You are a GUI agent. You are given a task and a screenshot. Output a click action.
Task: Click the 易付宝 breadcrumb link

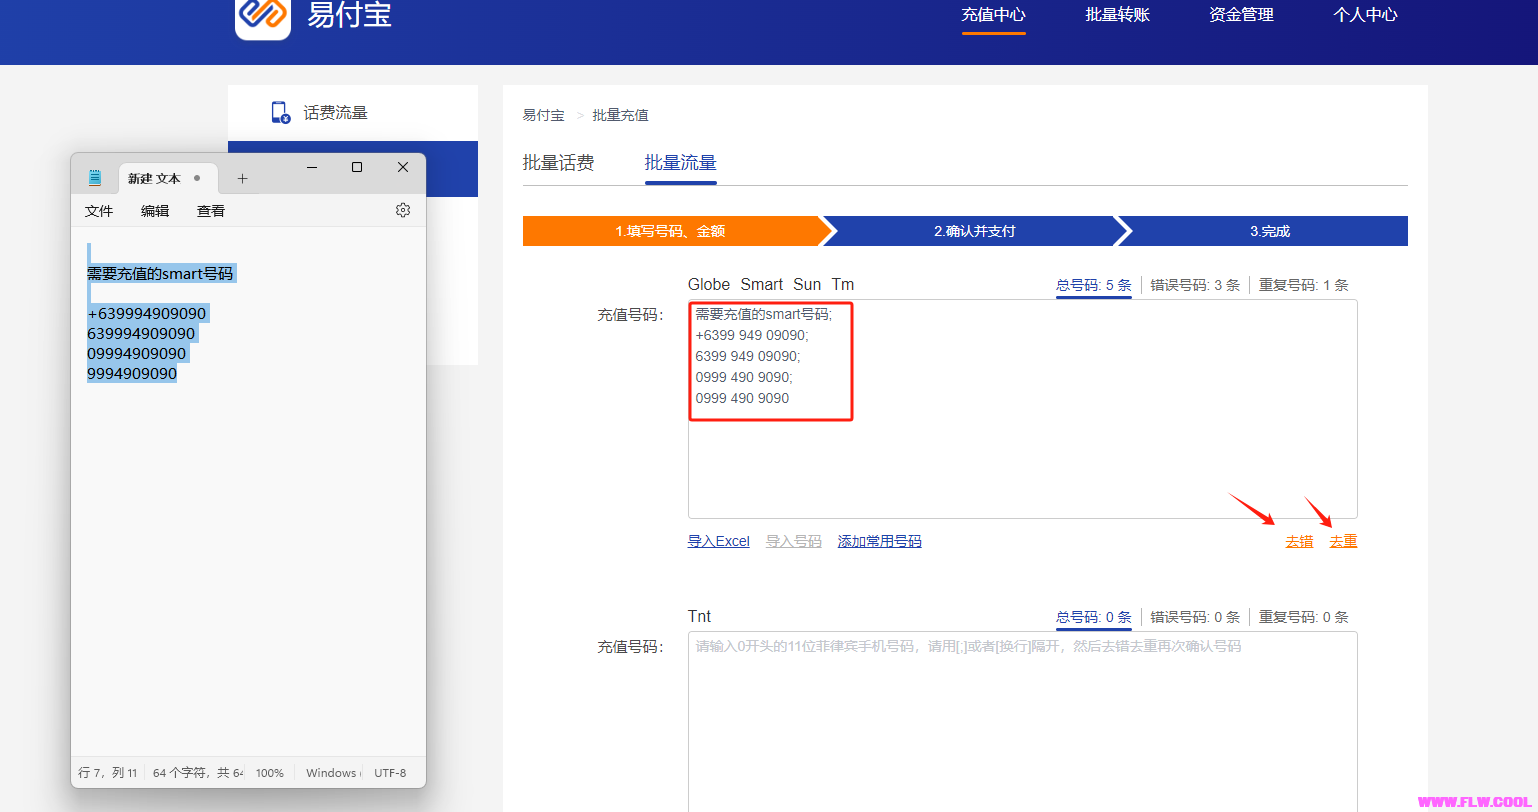[x=544, y=115]
